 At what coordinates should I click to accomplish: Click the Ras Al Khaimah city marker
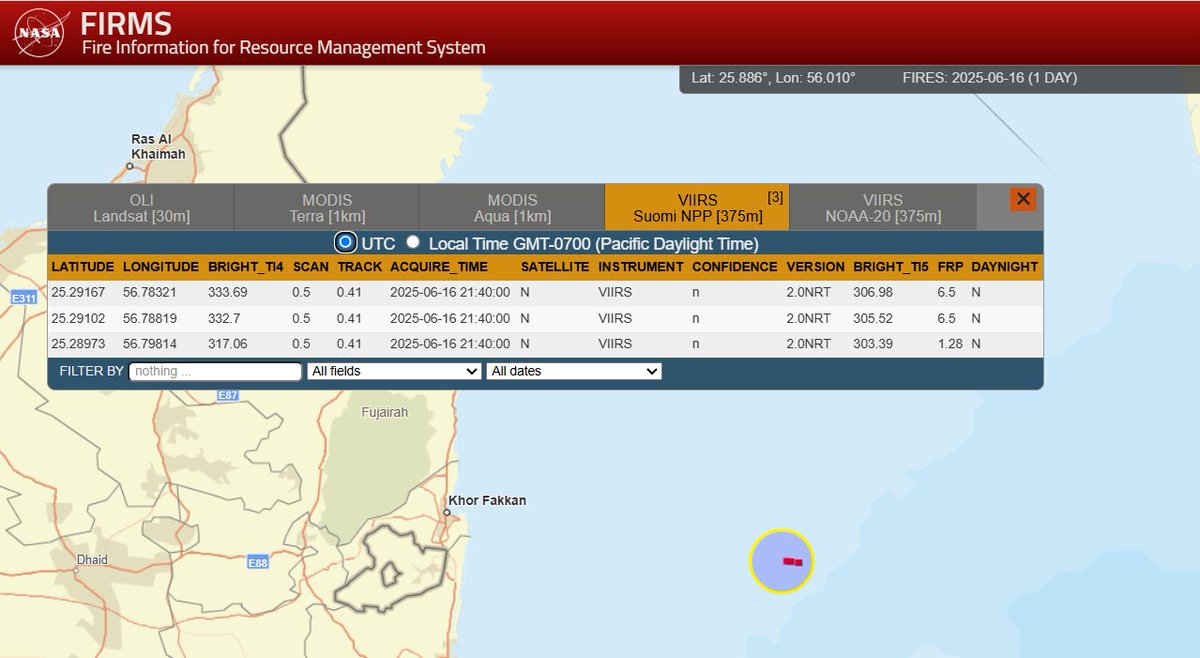click(x=130, y=166)
